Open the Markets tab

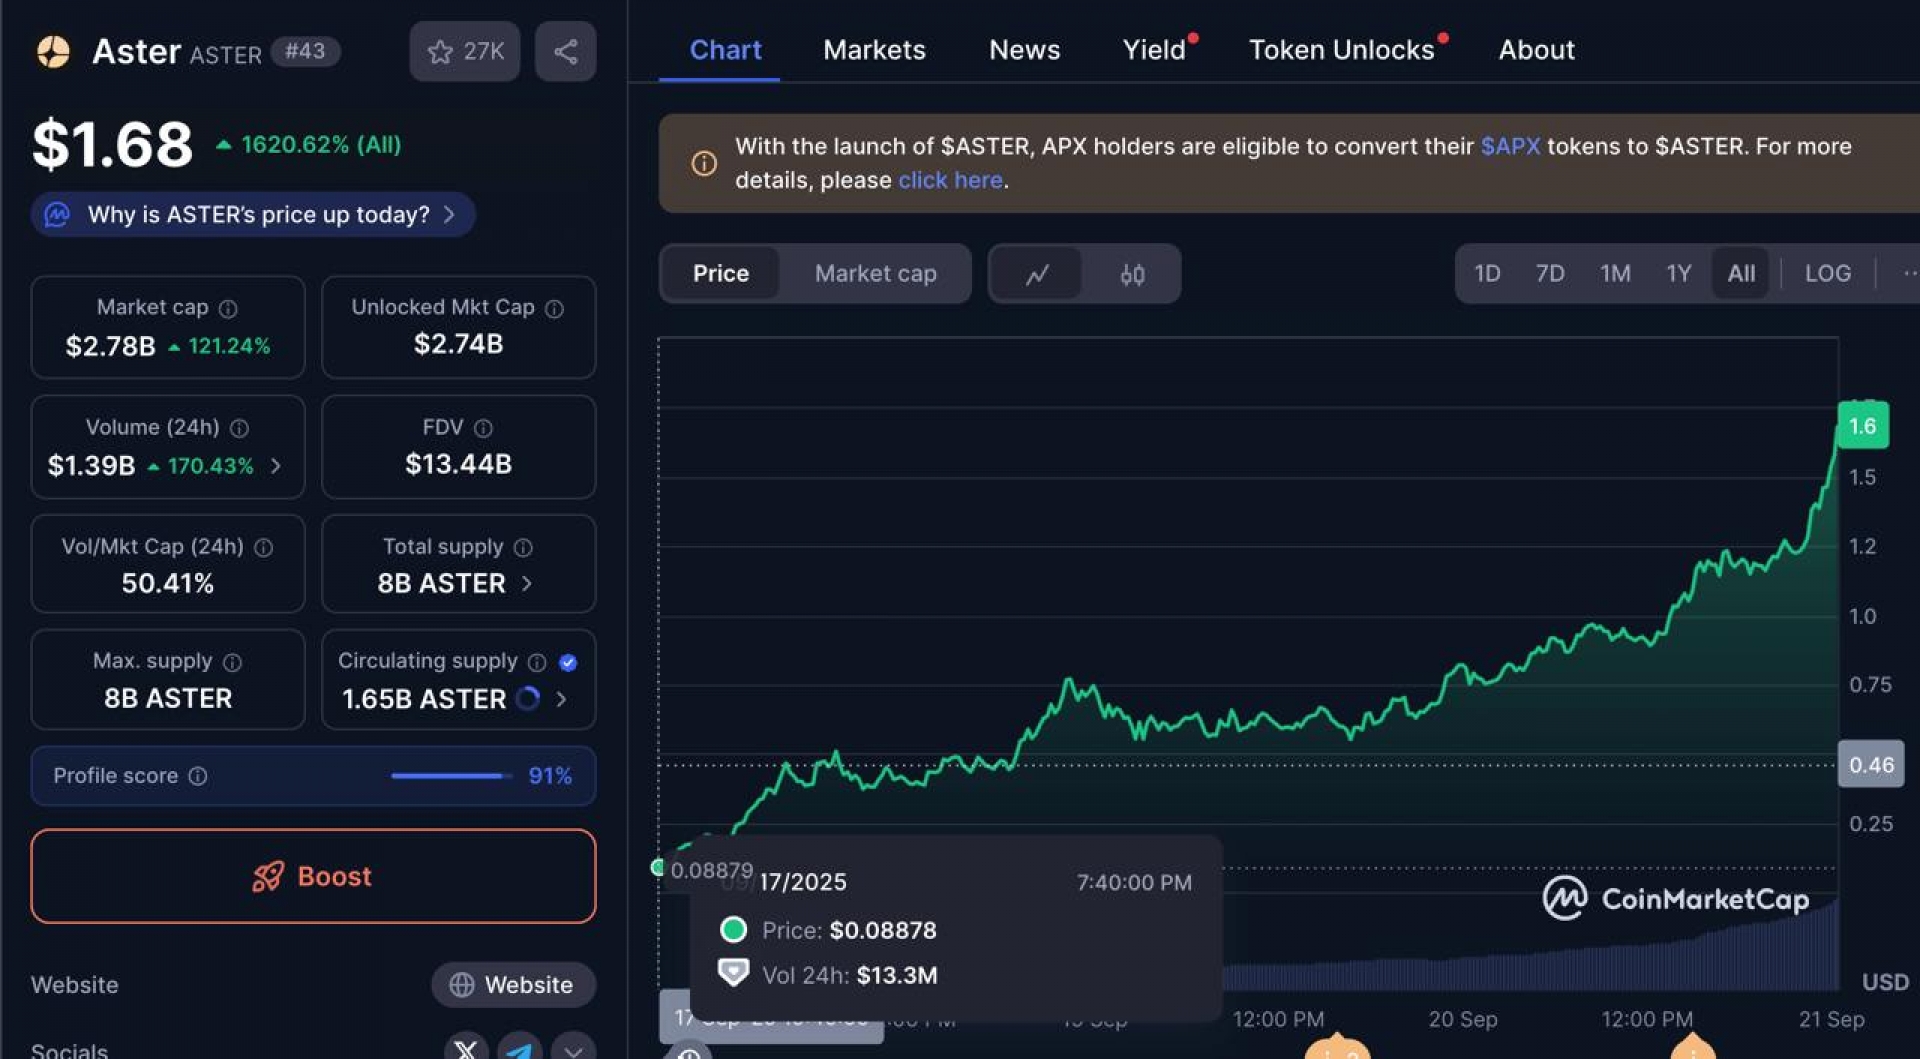[x=874, y=50]
